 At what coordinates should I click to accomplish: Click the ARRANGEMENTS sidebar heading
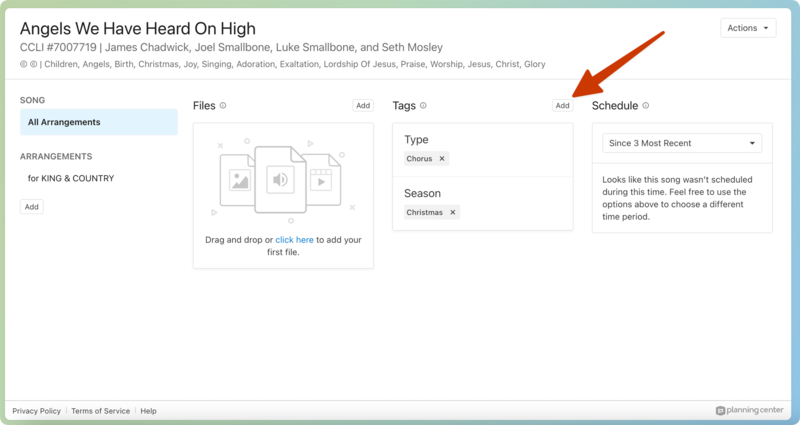point(56,157)
